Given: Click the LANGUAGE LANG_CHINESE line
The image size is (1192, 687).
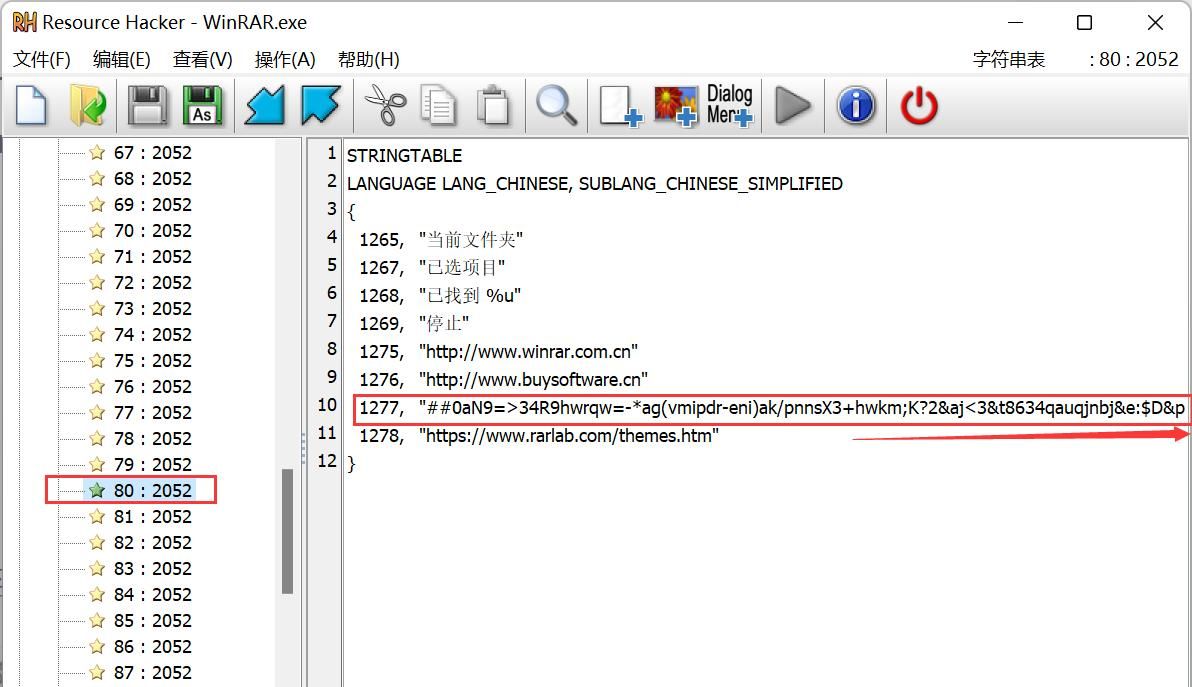Looking at the screenshot, I should pyautogui.click(x=594, y=184).
